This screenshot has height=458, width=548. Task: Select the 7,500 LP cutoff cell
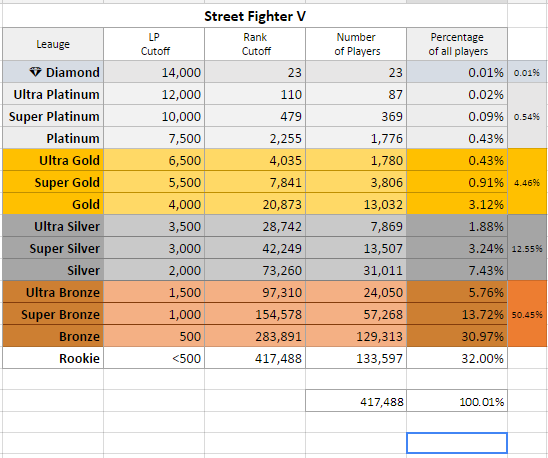point(154,138)
